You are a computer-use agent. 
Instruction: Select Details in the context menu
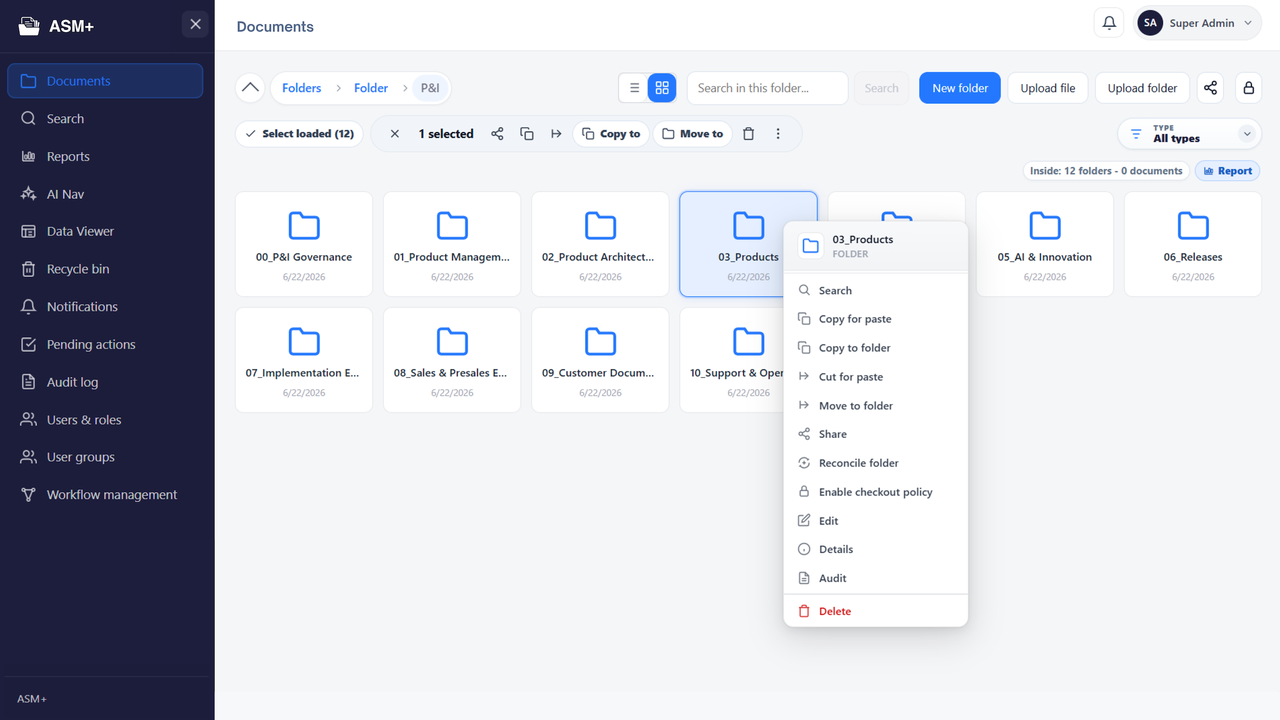pyautogui.click(x=876, y=549)
